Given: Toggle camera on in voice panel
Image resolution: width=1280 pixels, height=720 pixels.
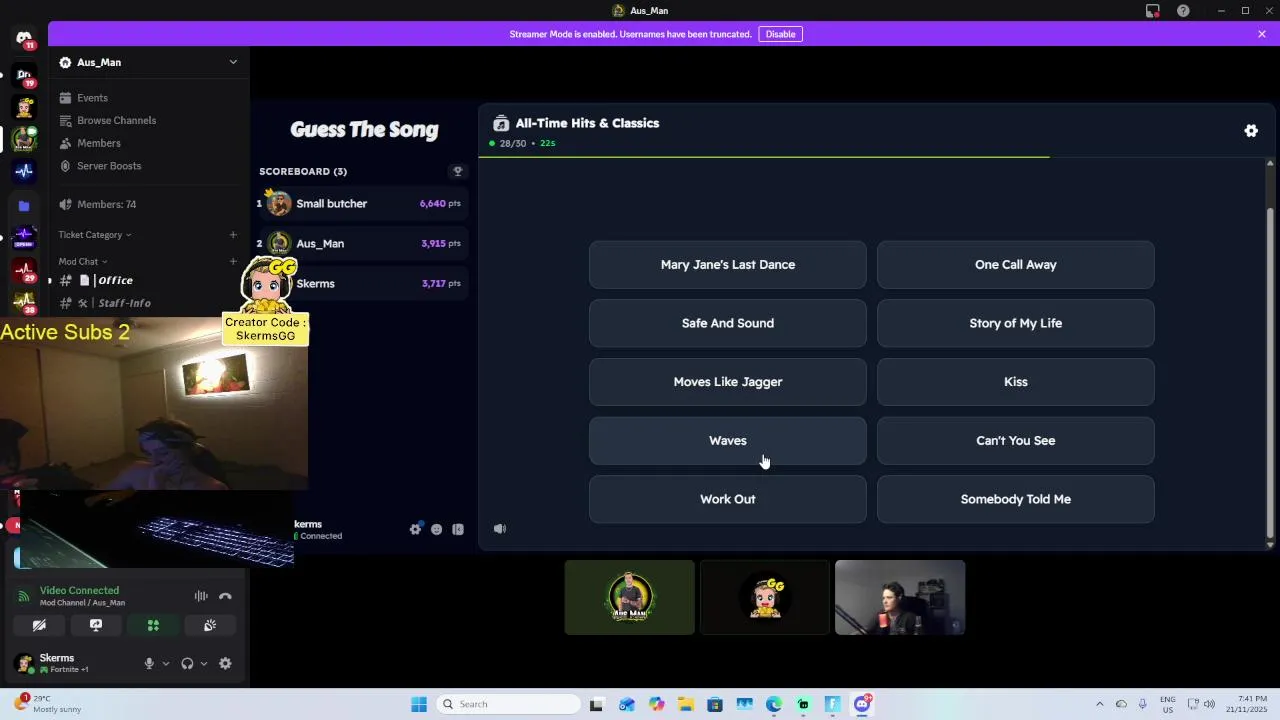Looking at the screenshot, I should (x=39, y=625).
